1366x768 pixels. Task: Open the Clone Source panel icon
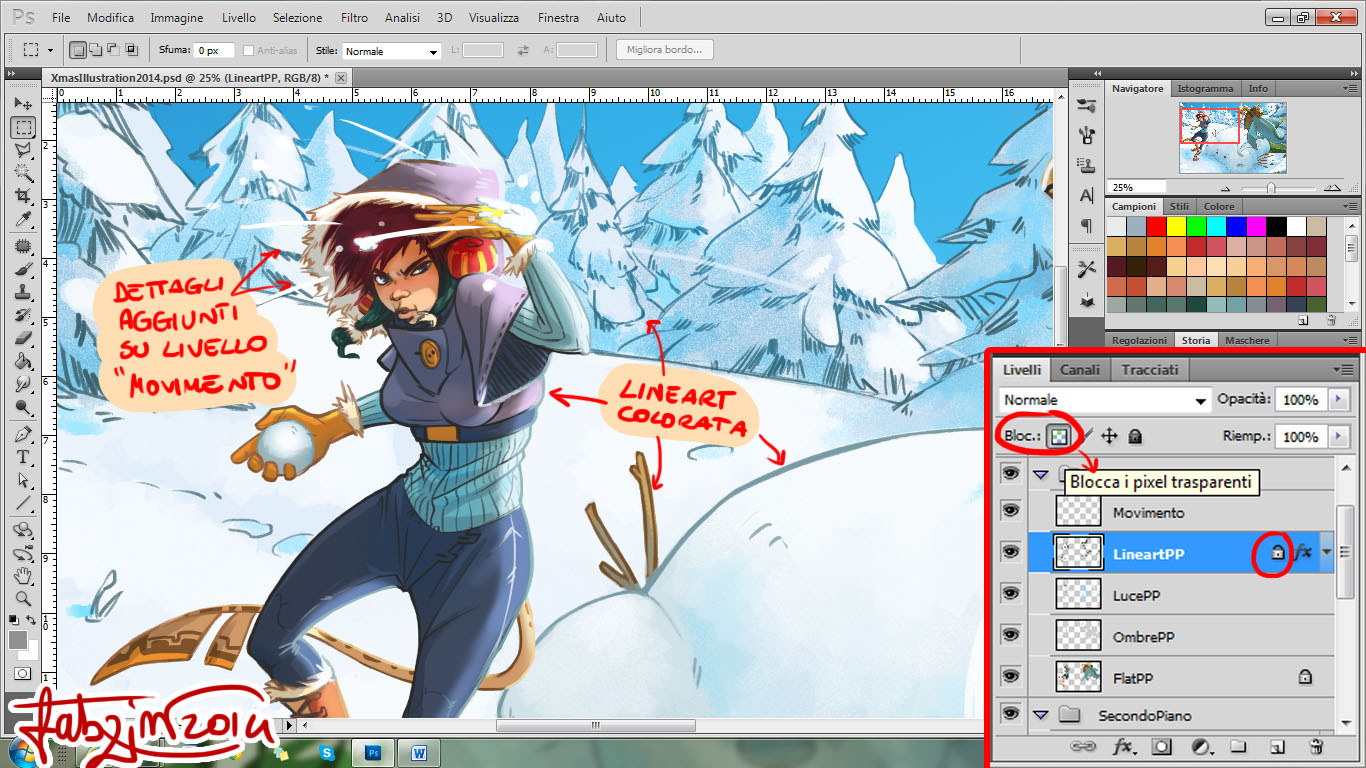(1086, 166)
